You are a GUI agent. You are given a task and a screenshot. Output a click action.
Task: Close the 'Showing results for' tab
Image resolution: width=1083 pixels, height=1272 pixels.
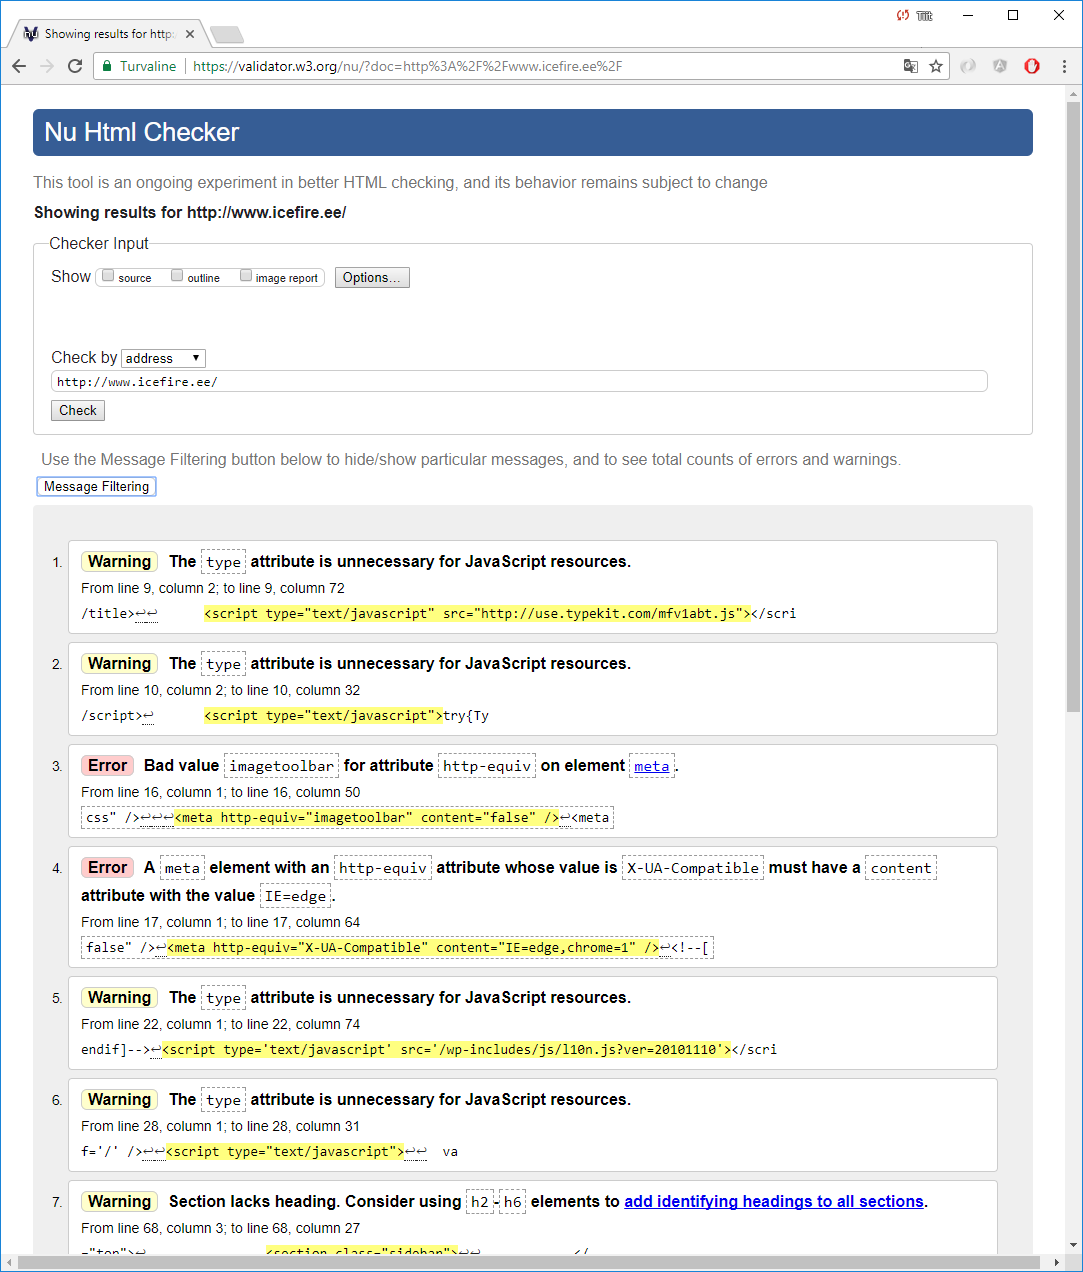190,34
